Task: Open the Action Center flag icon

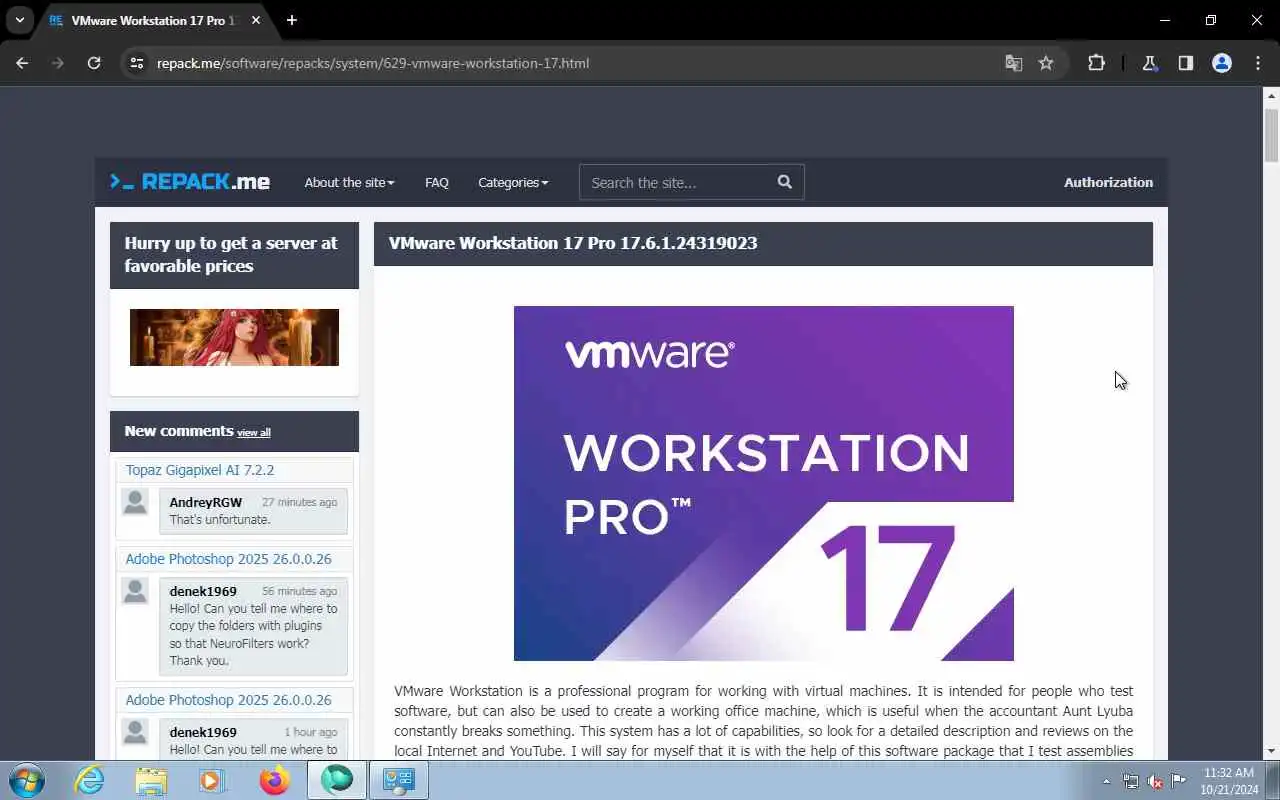Action: click(x=1179, y=781)
